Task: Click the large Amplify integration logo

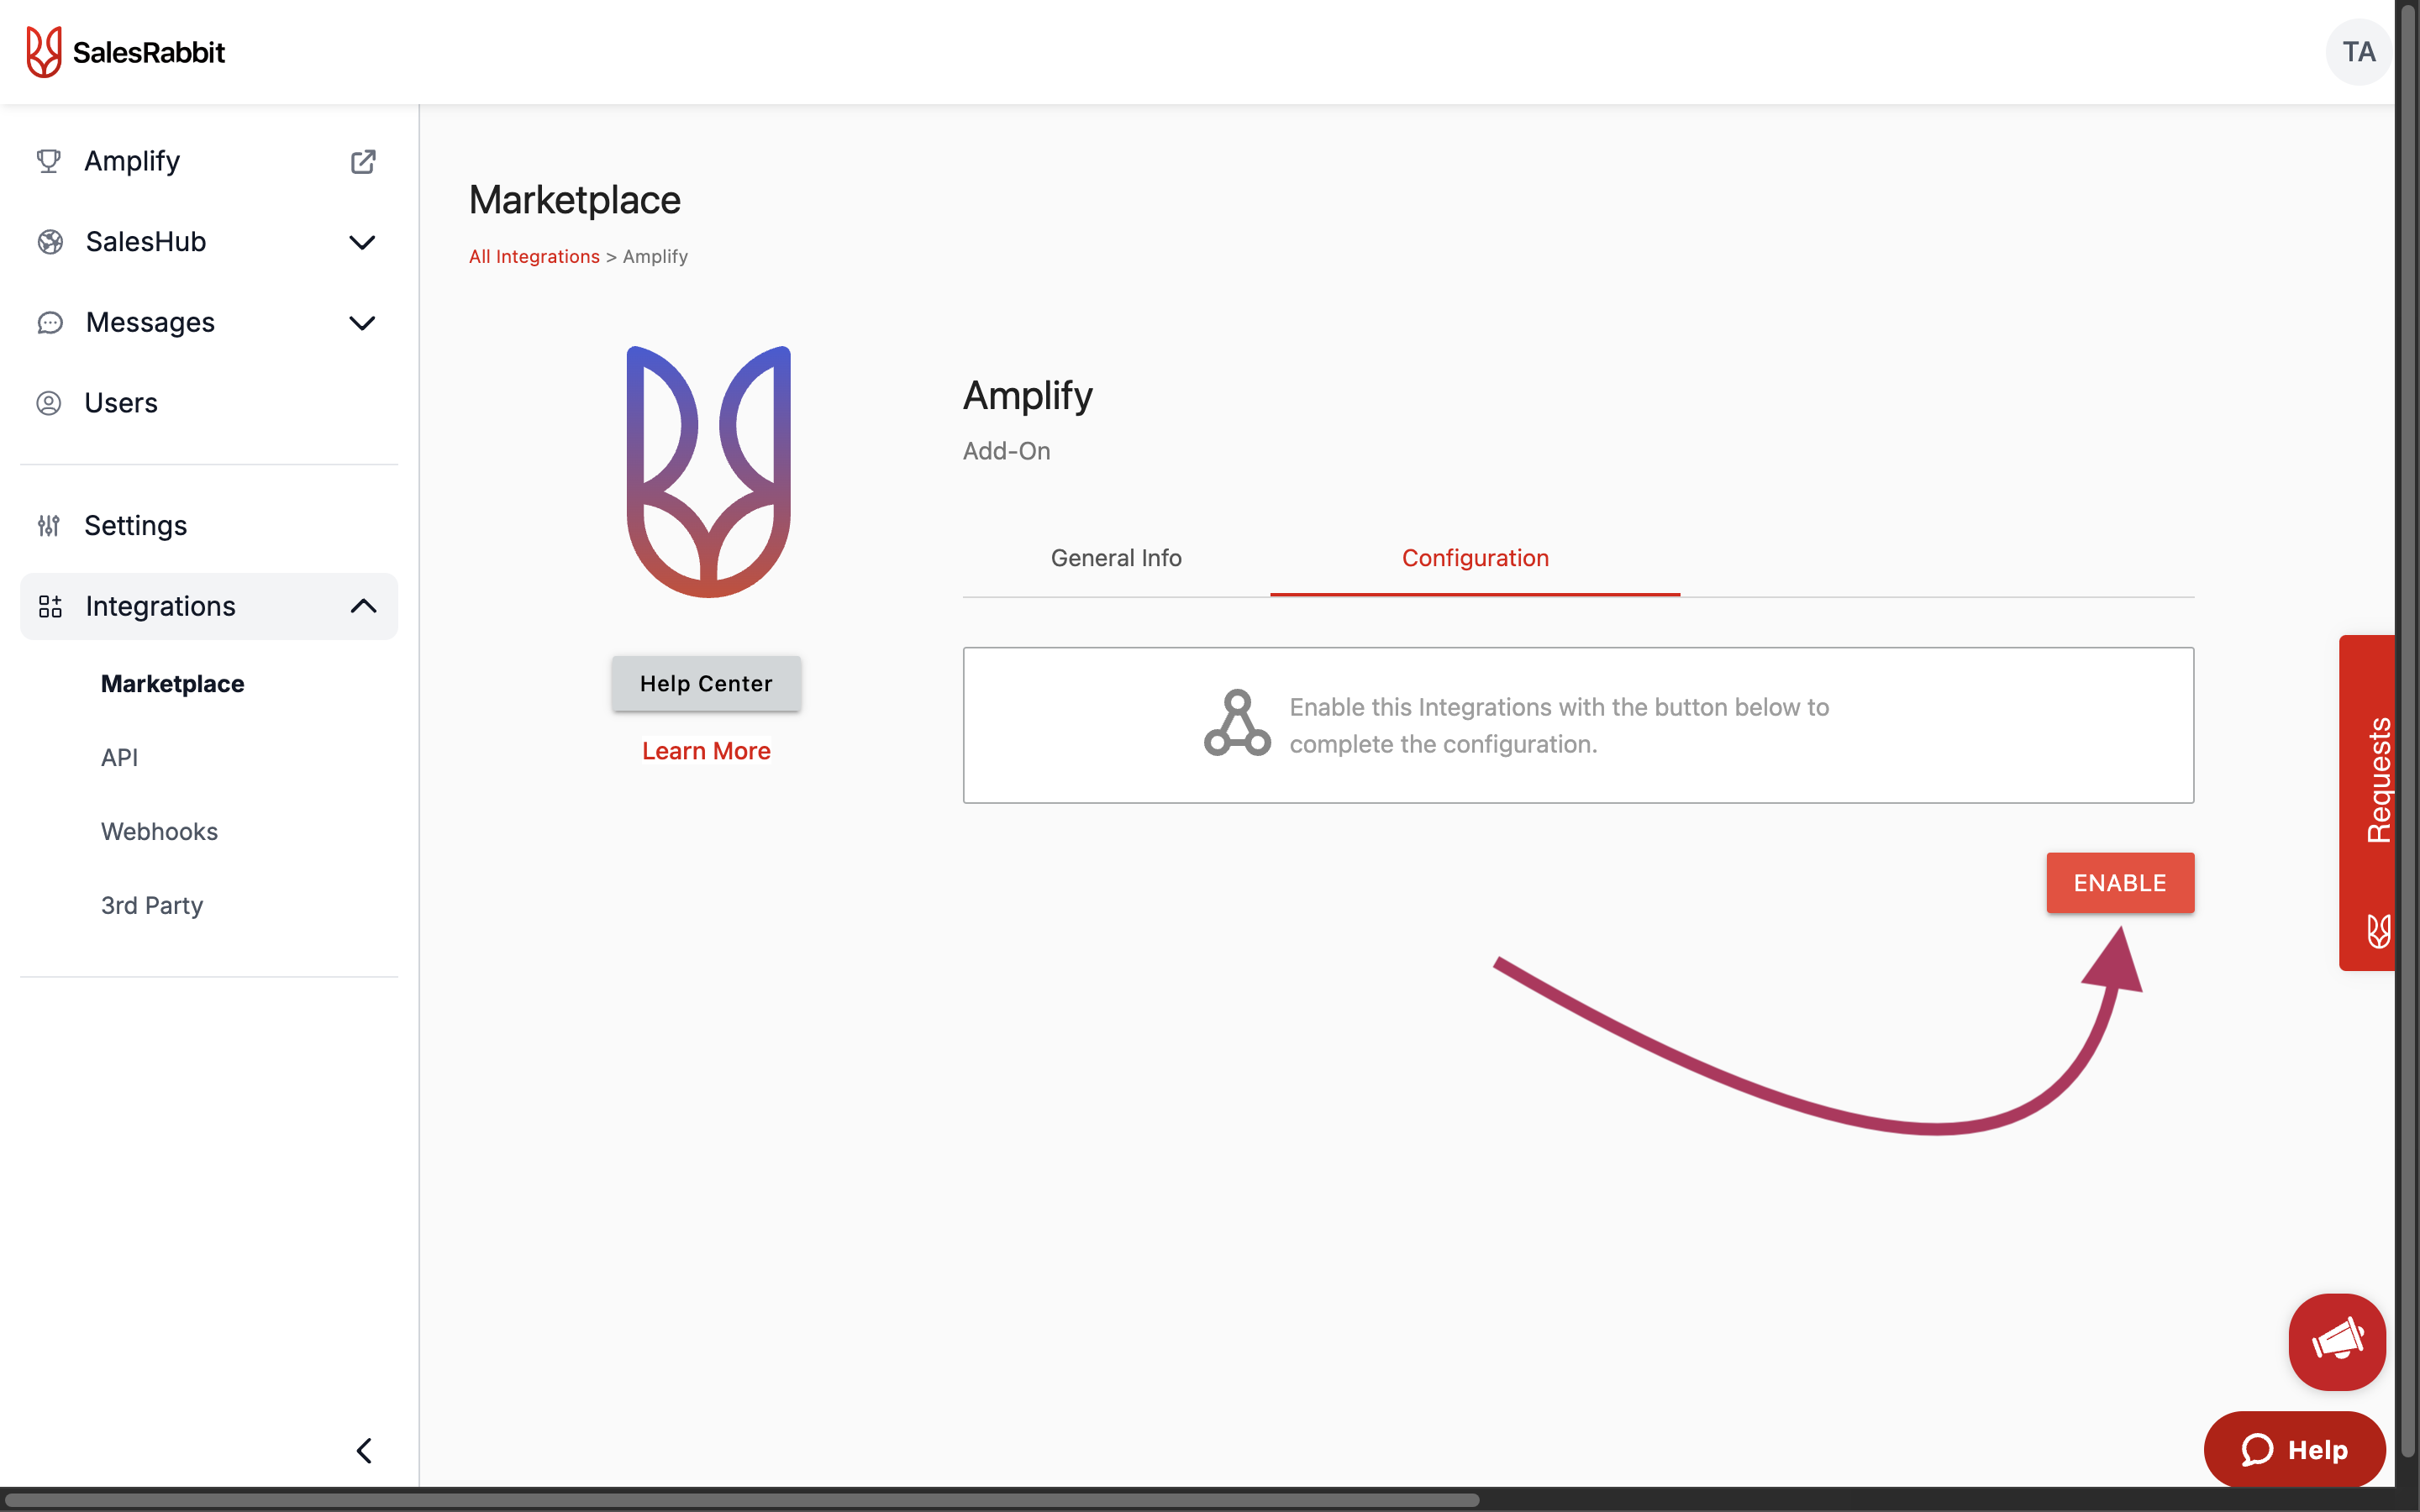Action: (x=708, y=471)
